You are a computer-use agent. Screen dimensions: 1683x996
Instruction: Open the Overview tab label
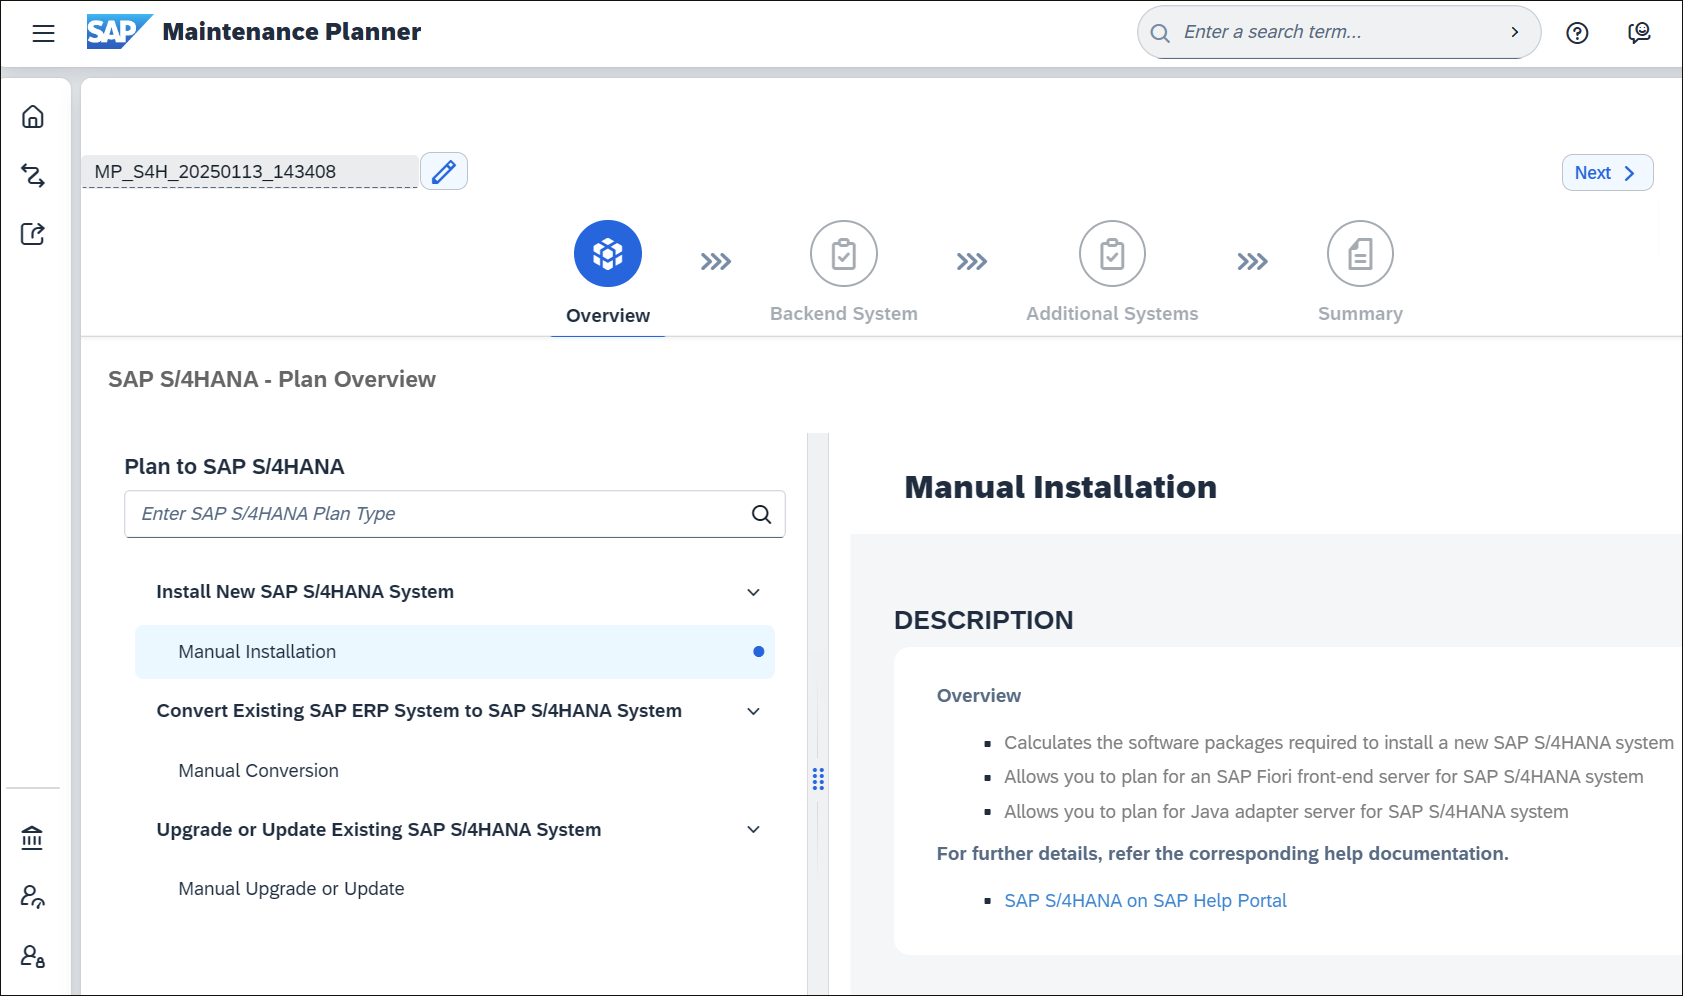coord(608,316)
